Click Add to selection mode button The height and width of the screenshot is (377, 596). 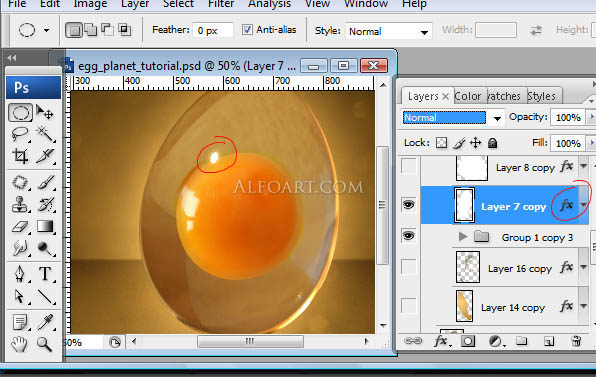point(90,30)
